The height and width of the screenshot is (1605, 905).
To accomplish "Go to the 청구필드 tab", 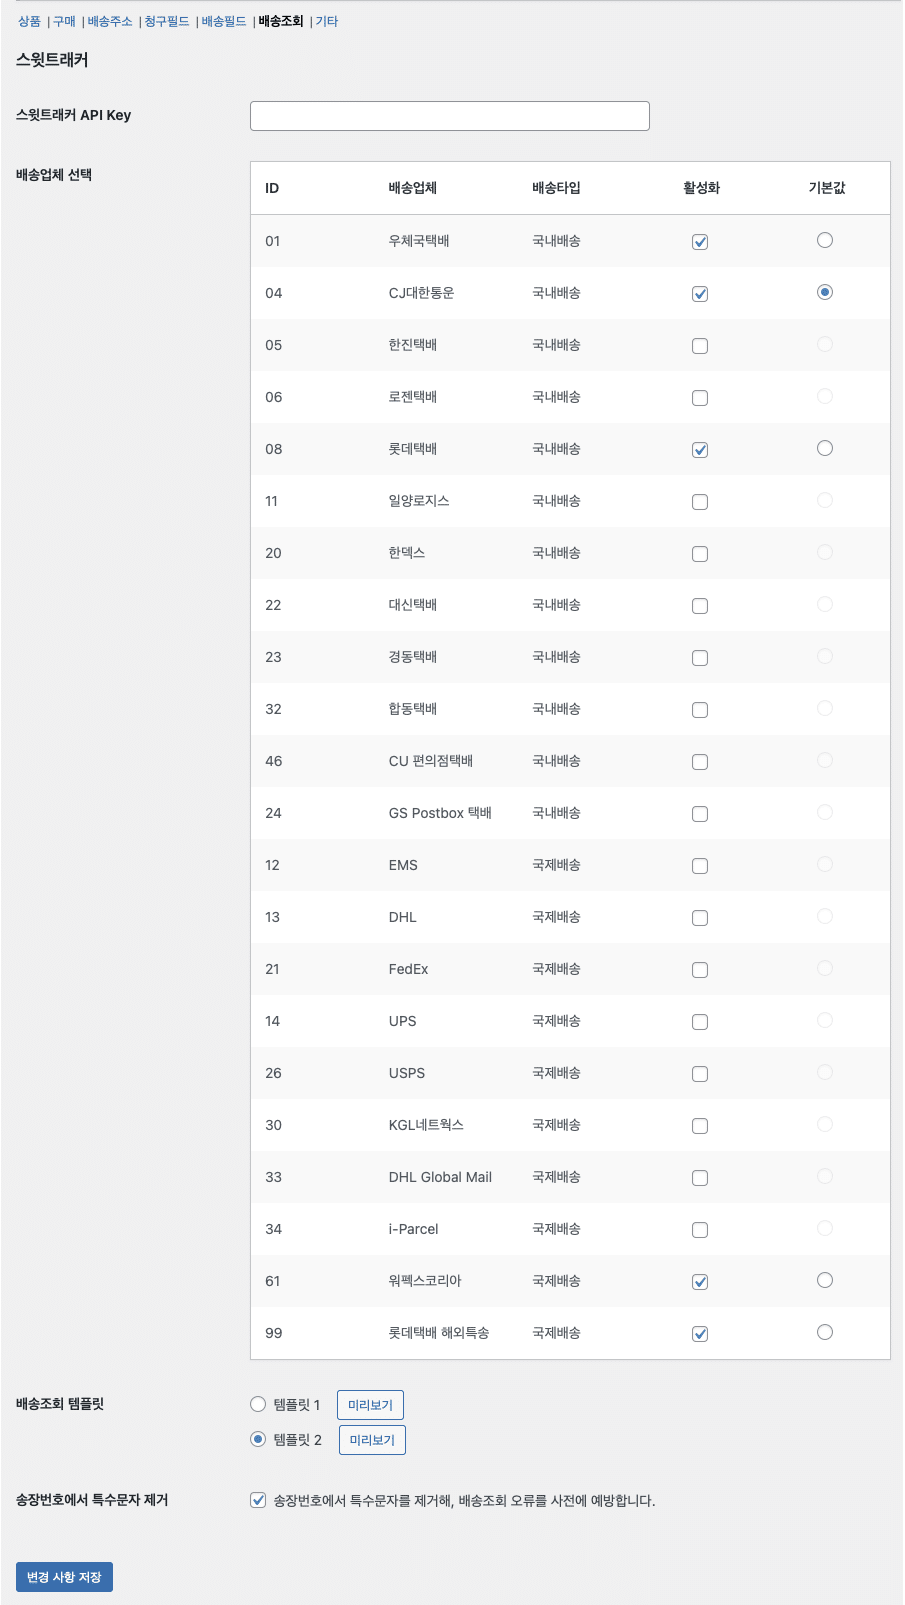I will (x=167, y=21).
